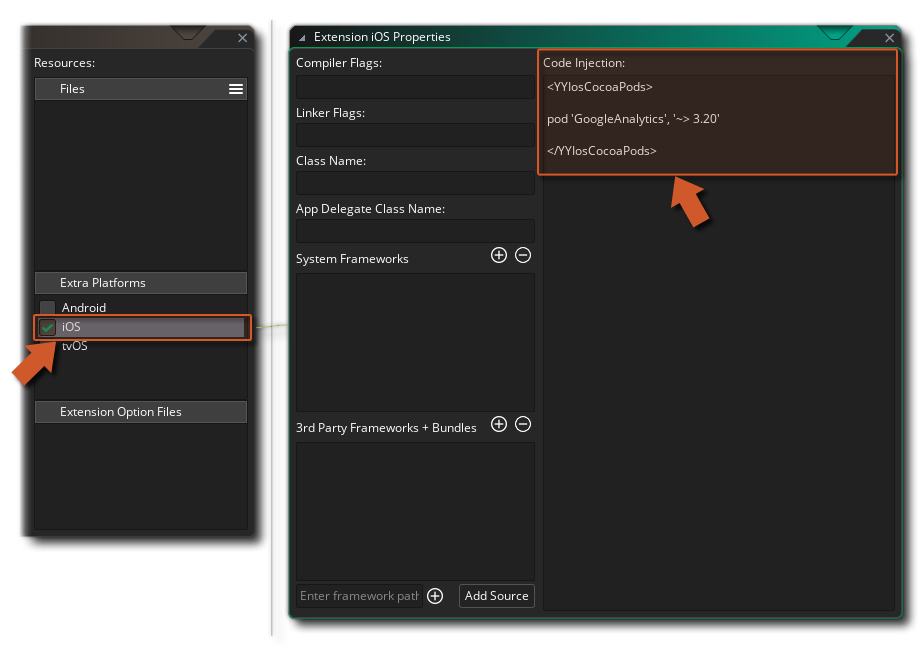Click into the Linker Flags field
Viewport: 923px width, 656px height.
point(415,136)
